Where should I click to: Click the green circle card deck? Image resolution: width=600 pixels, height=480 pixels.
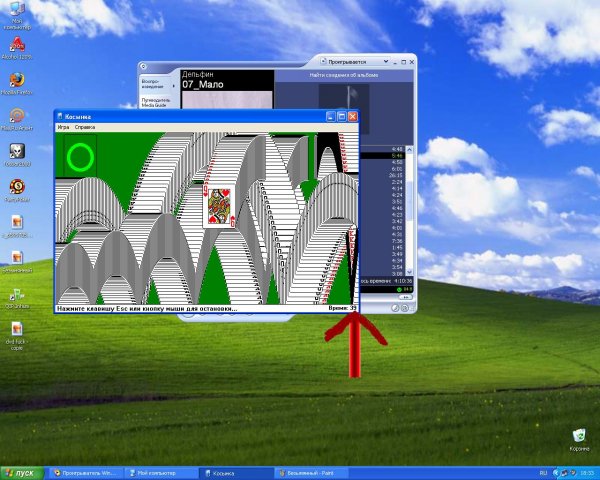(x=79, y=157)
